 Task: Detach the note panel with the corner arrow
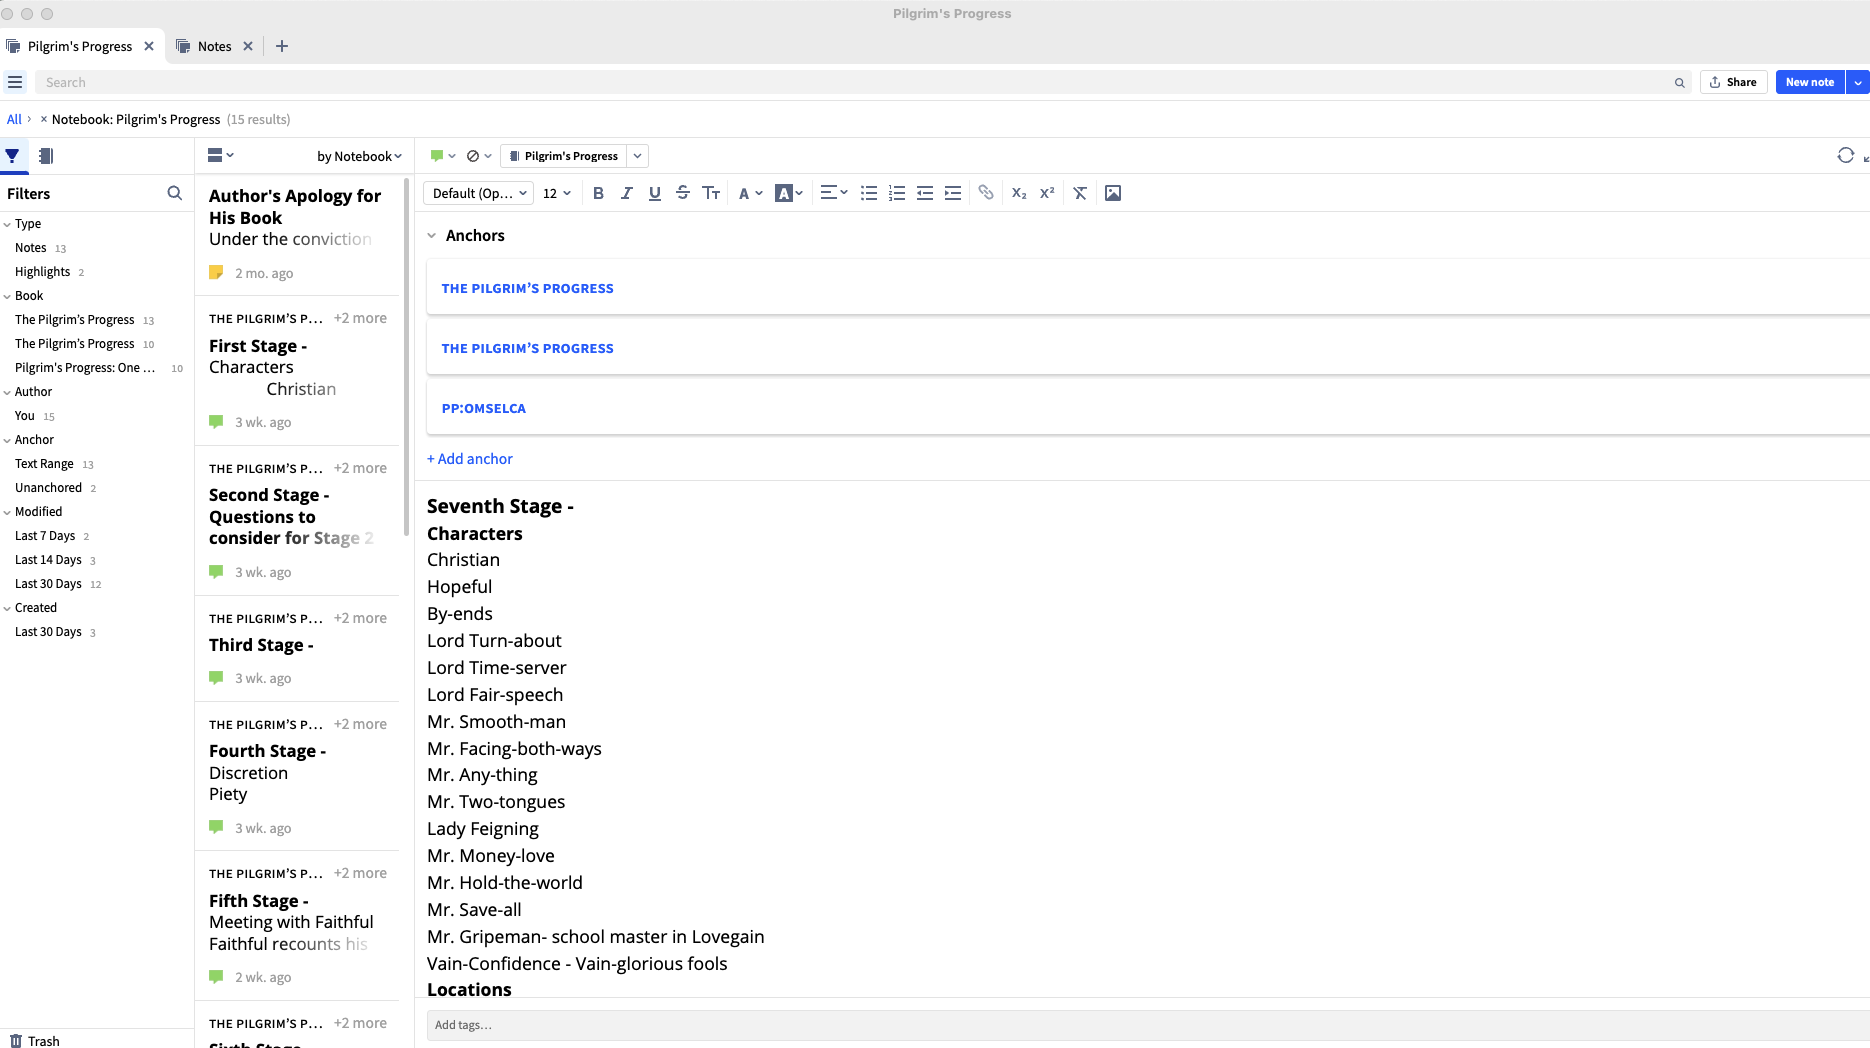click(1866, 158)
